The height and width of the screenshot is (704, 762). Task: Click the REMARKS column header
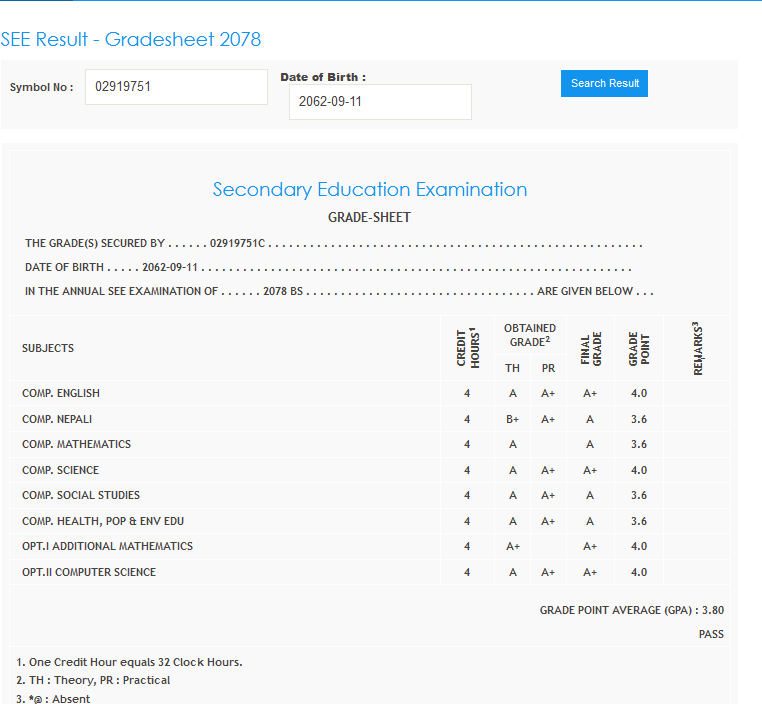click(x=697, y=348)
